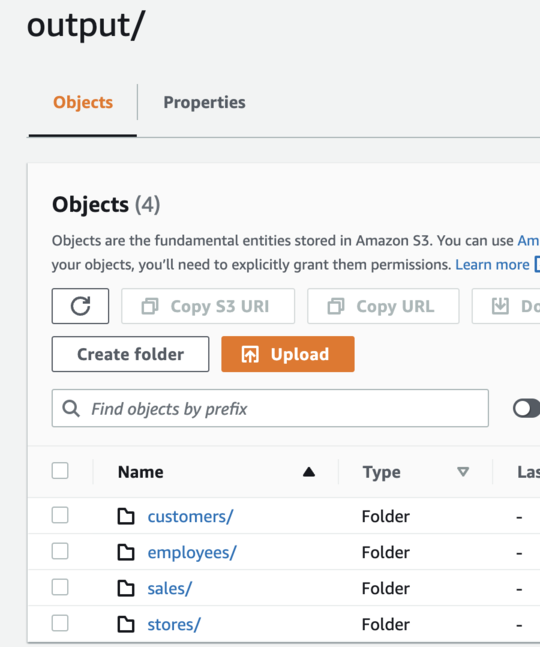Focus the Find objects by prefix field
The width and height of the screenshot is (540, 647).
[270, 408]
